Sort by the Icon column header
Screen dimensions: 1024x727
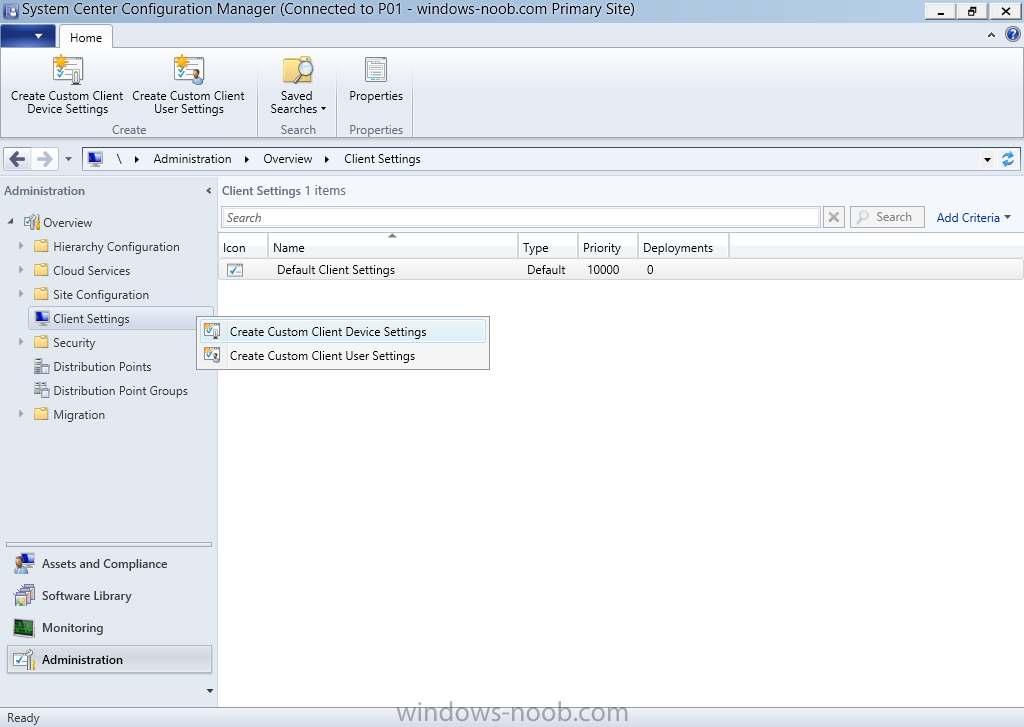(x=243, y=248)
